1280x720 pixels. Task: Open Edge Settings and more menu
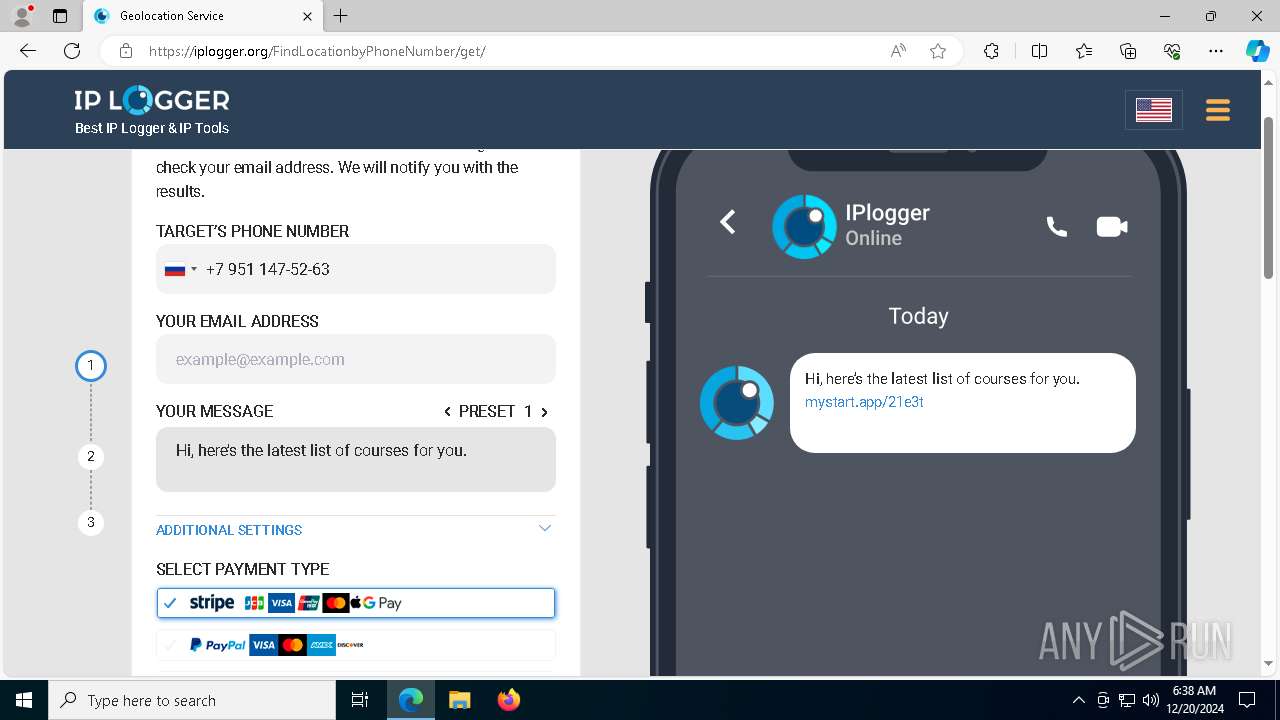1216,51
